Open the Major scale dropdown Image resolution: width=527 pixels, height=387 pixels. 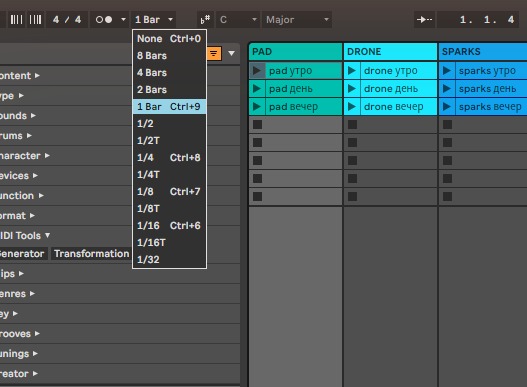point(297,20)
